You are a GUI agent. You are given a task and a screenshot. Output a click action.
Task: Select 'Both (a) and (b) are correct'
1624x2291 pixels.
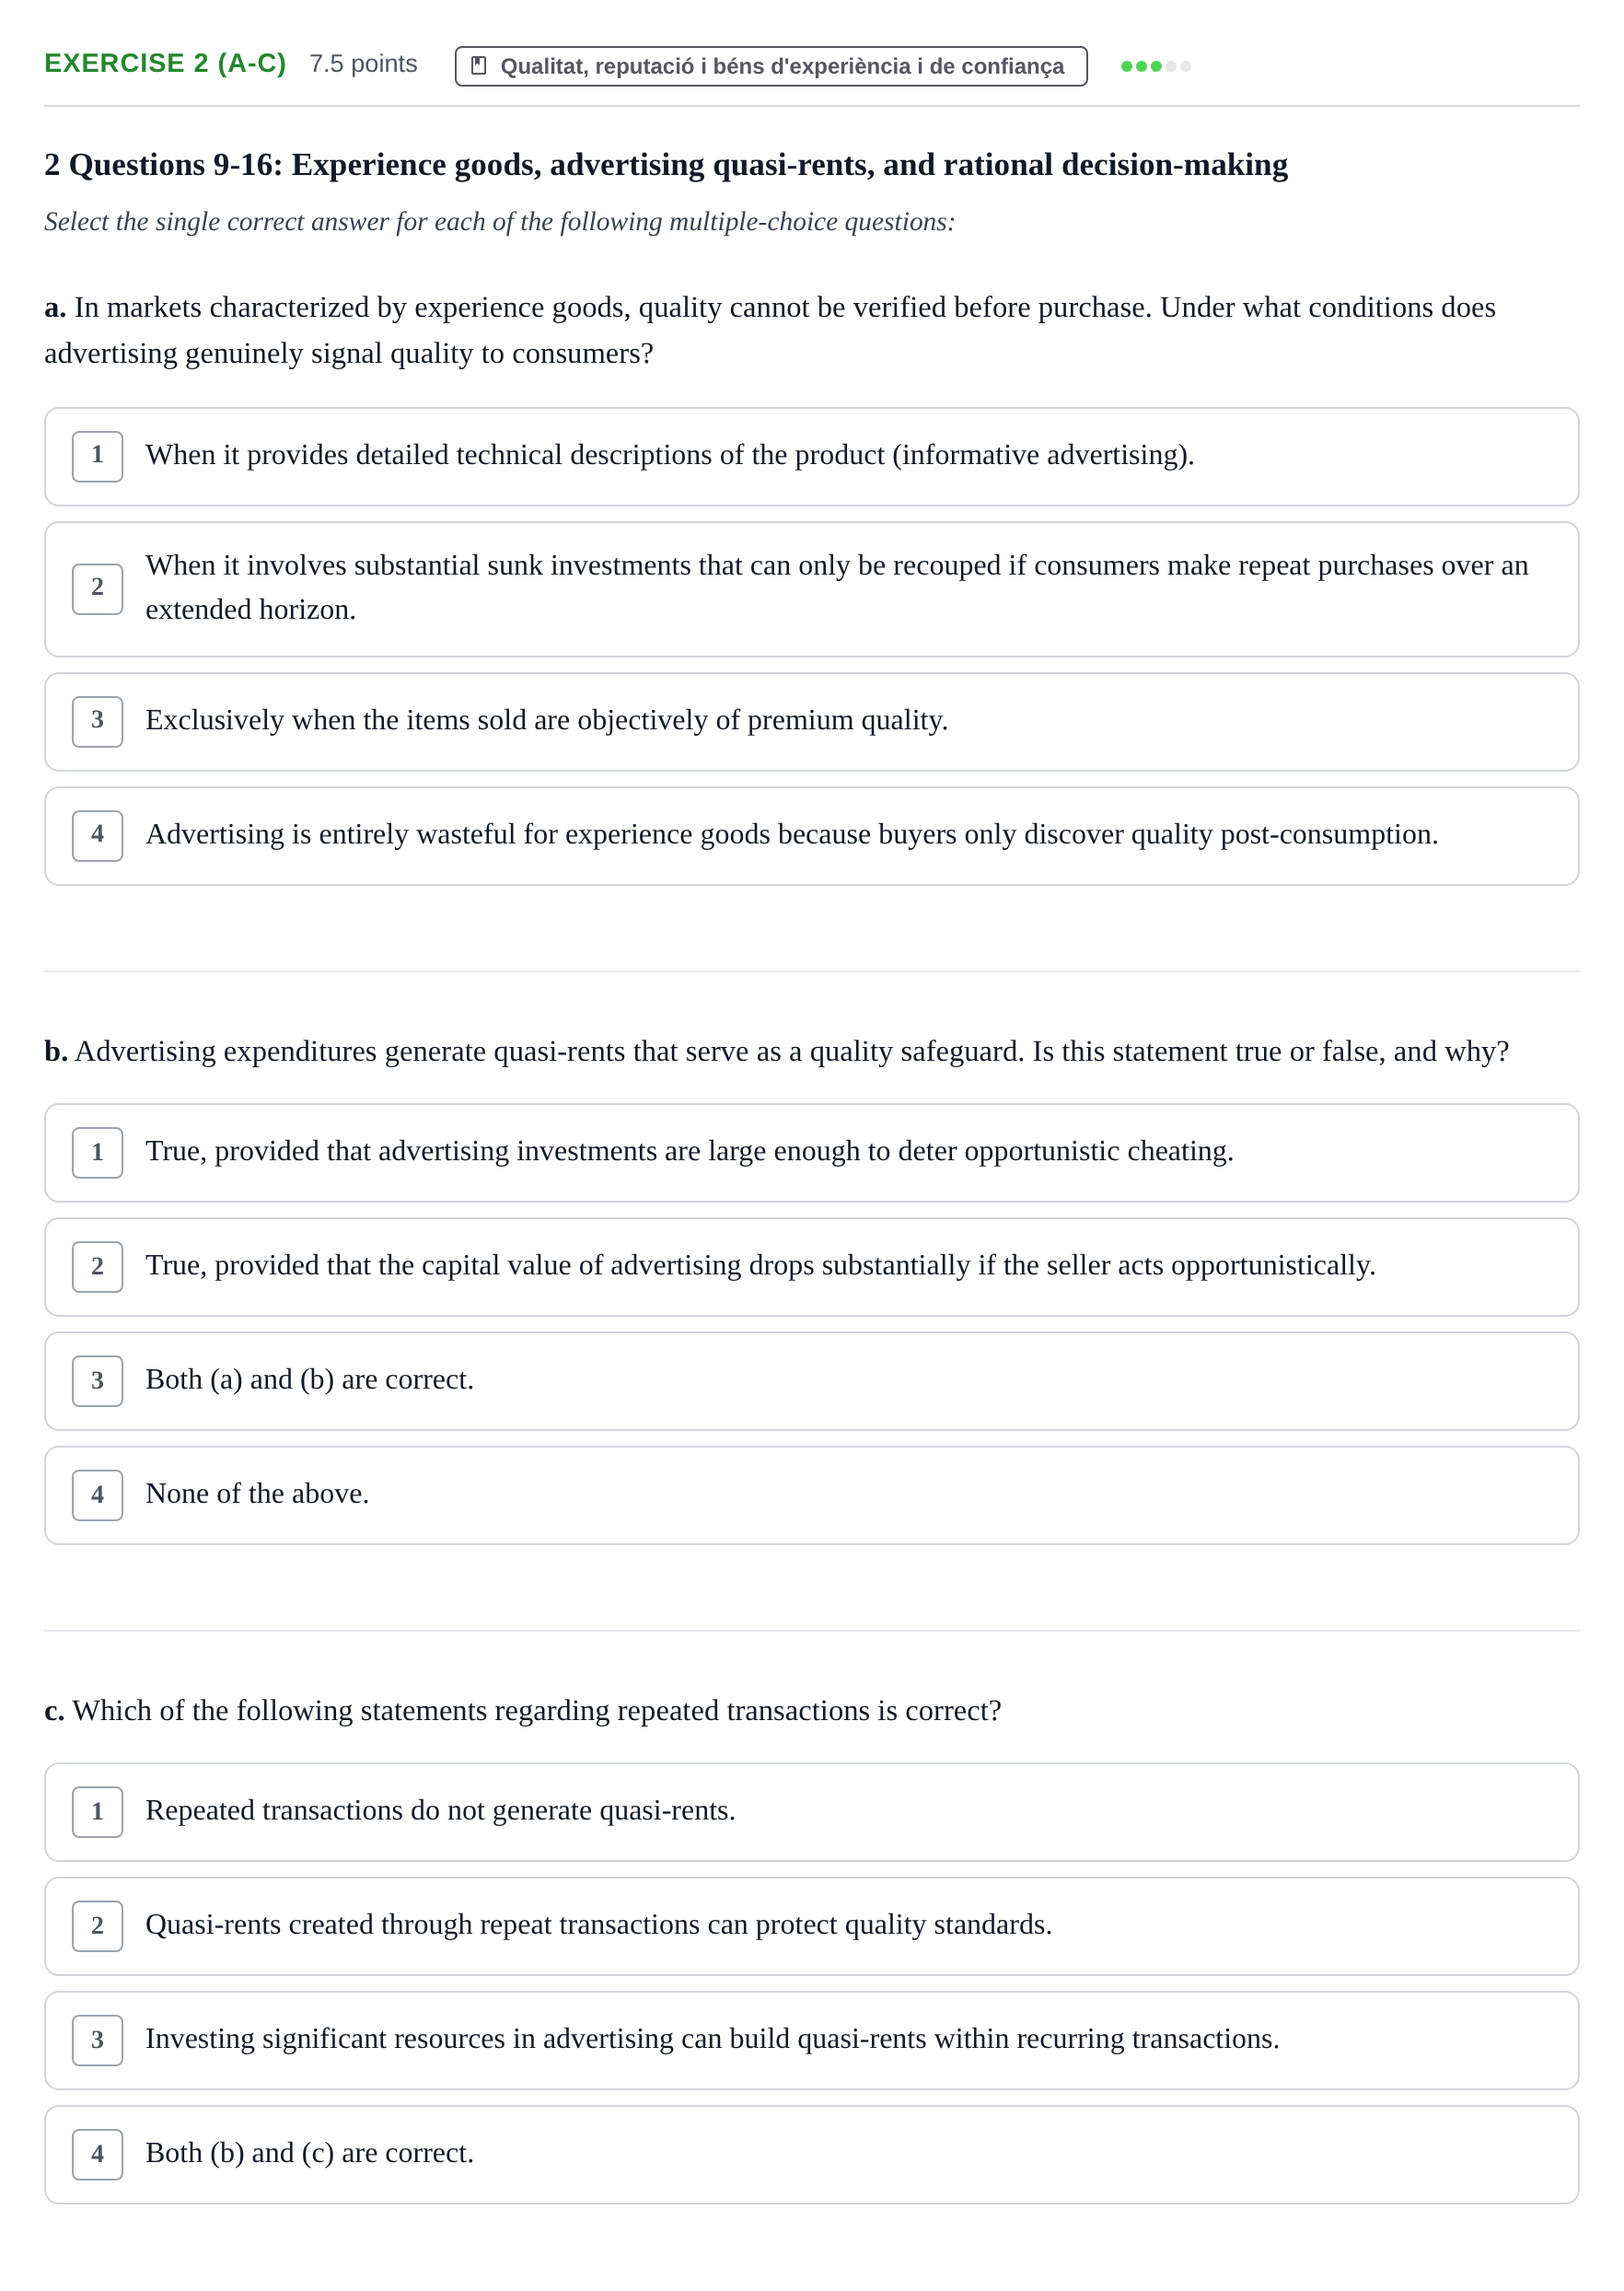[811, 1380]
